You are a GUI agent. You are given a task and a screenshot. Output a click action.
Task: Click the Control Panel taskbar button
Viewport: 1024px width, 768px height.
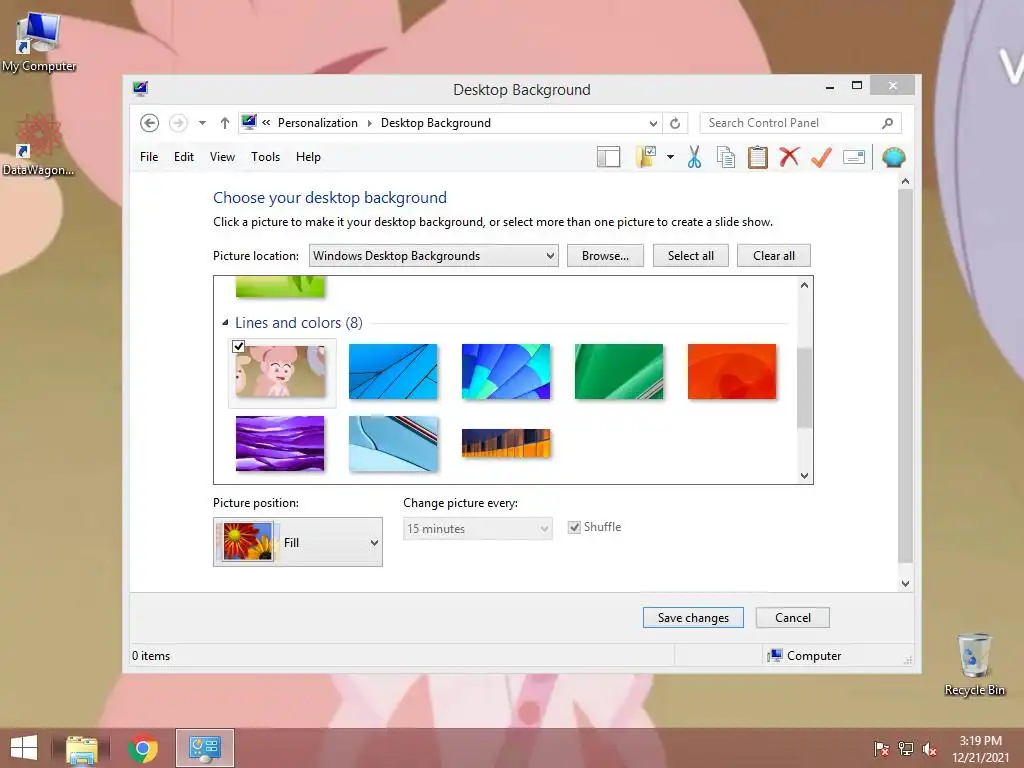click(x=204, y=748)
